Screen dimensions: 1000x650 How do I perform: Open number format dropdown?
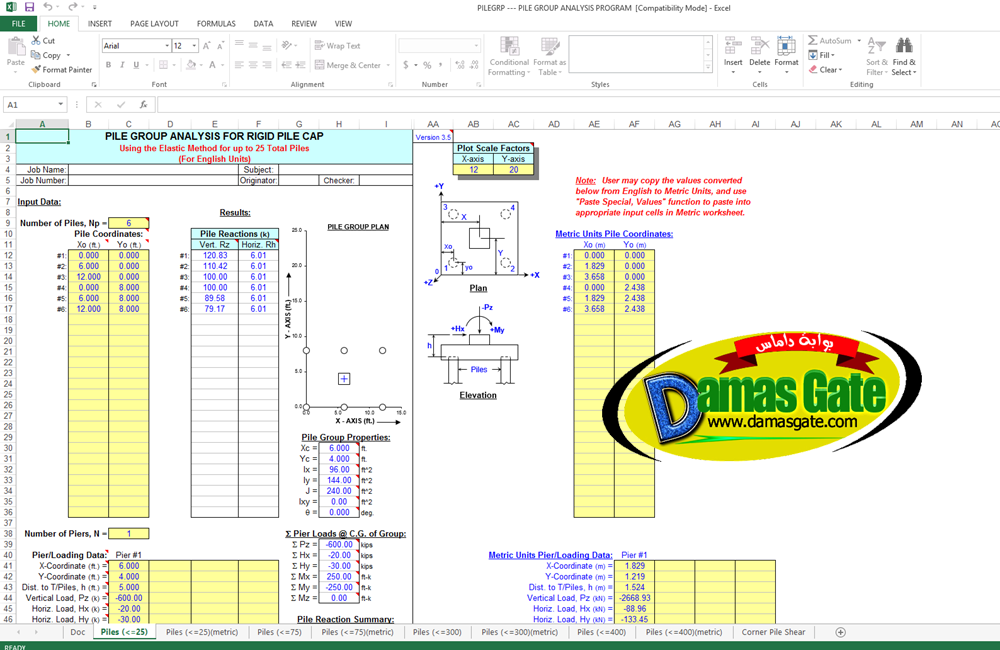476,46
